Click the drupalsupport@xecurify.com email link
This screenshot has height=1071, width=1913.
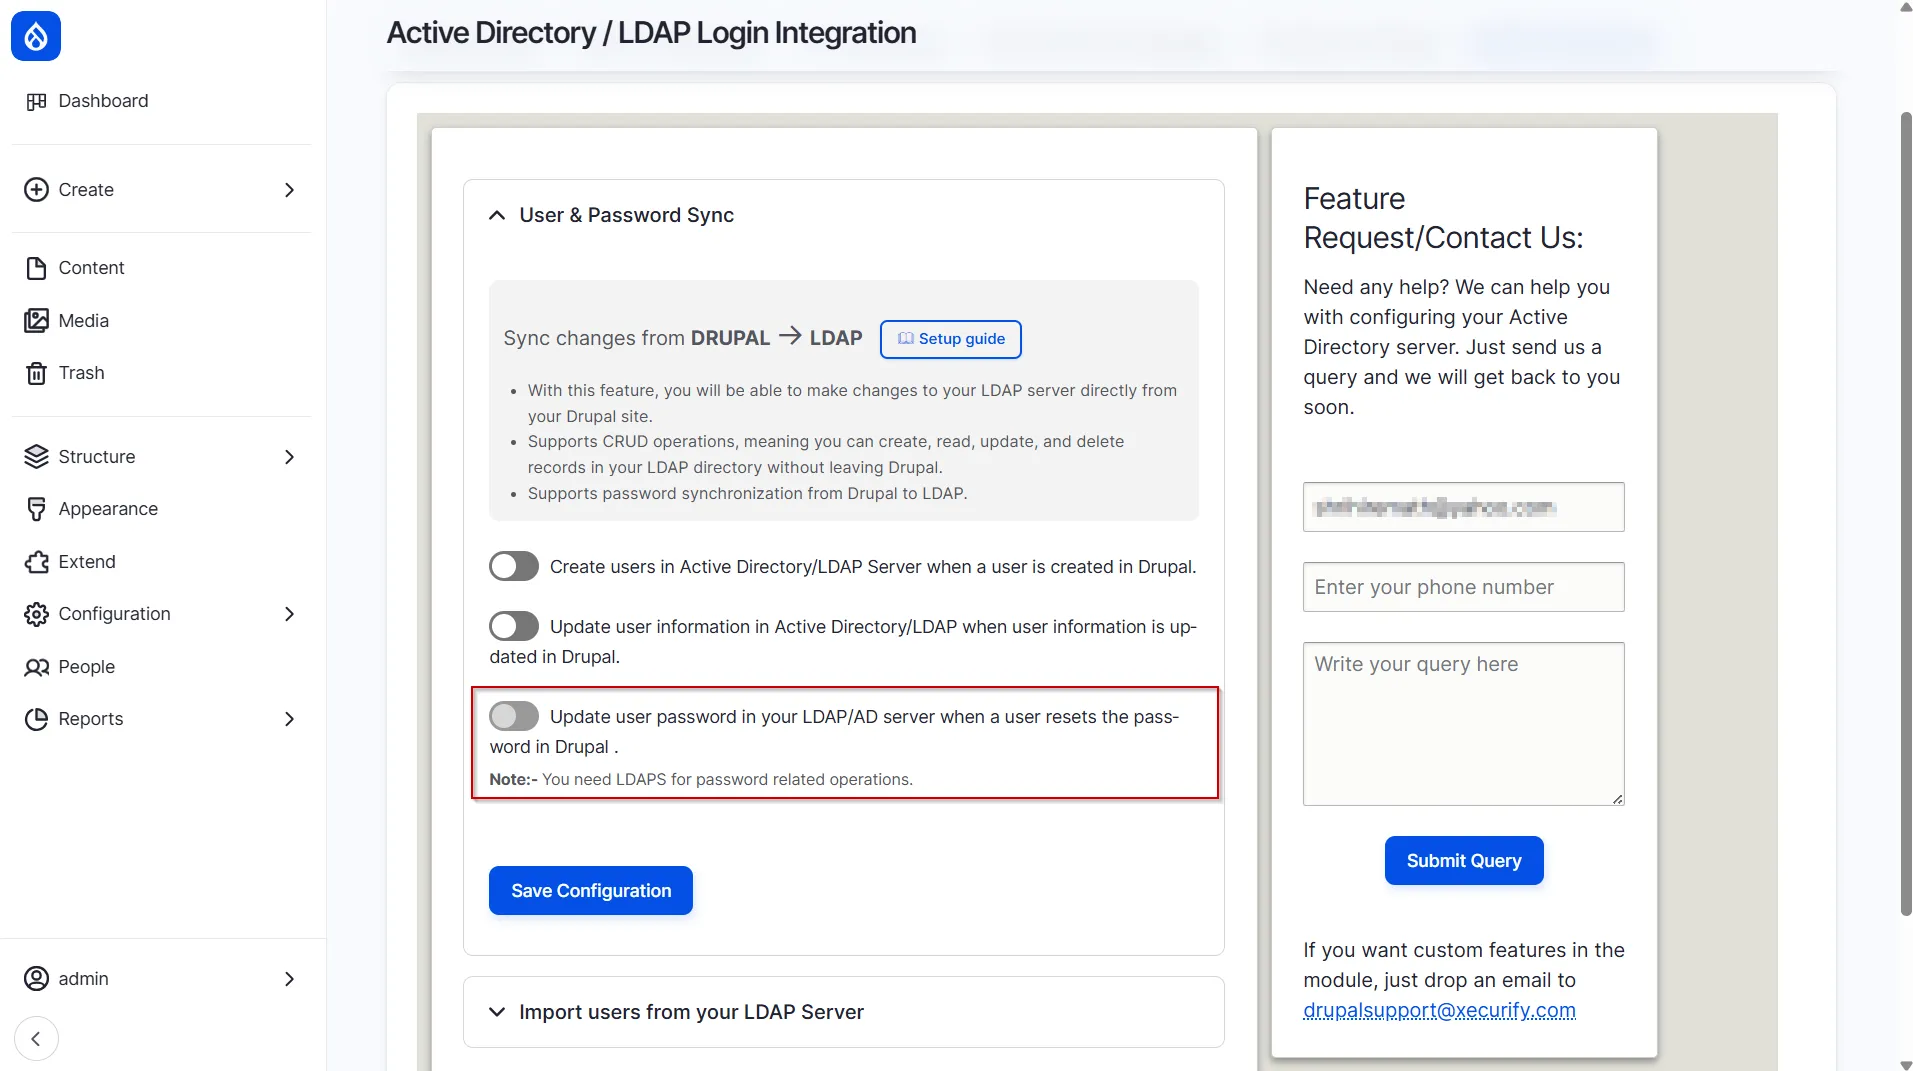click(x=1439, y=1010)
